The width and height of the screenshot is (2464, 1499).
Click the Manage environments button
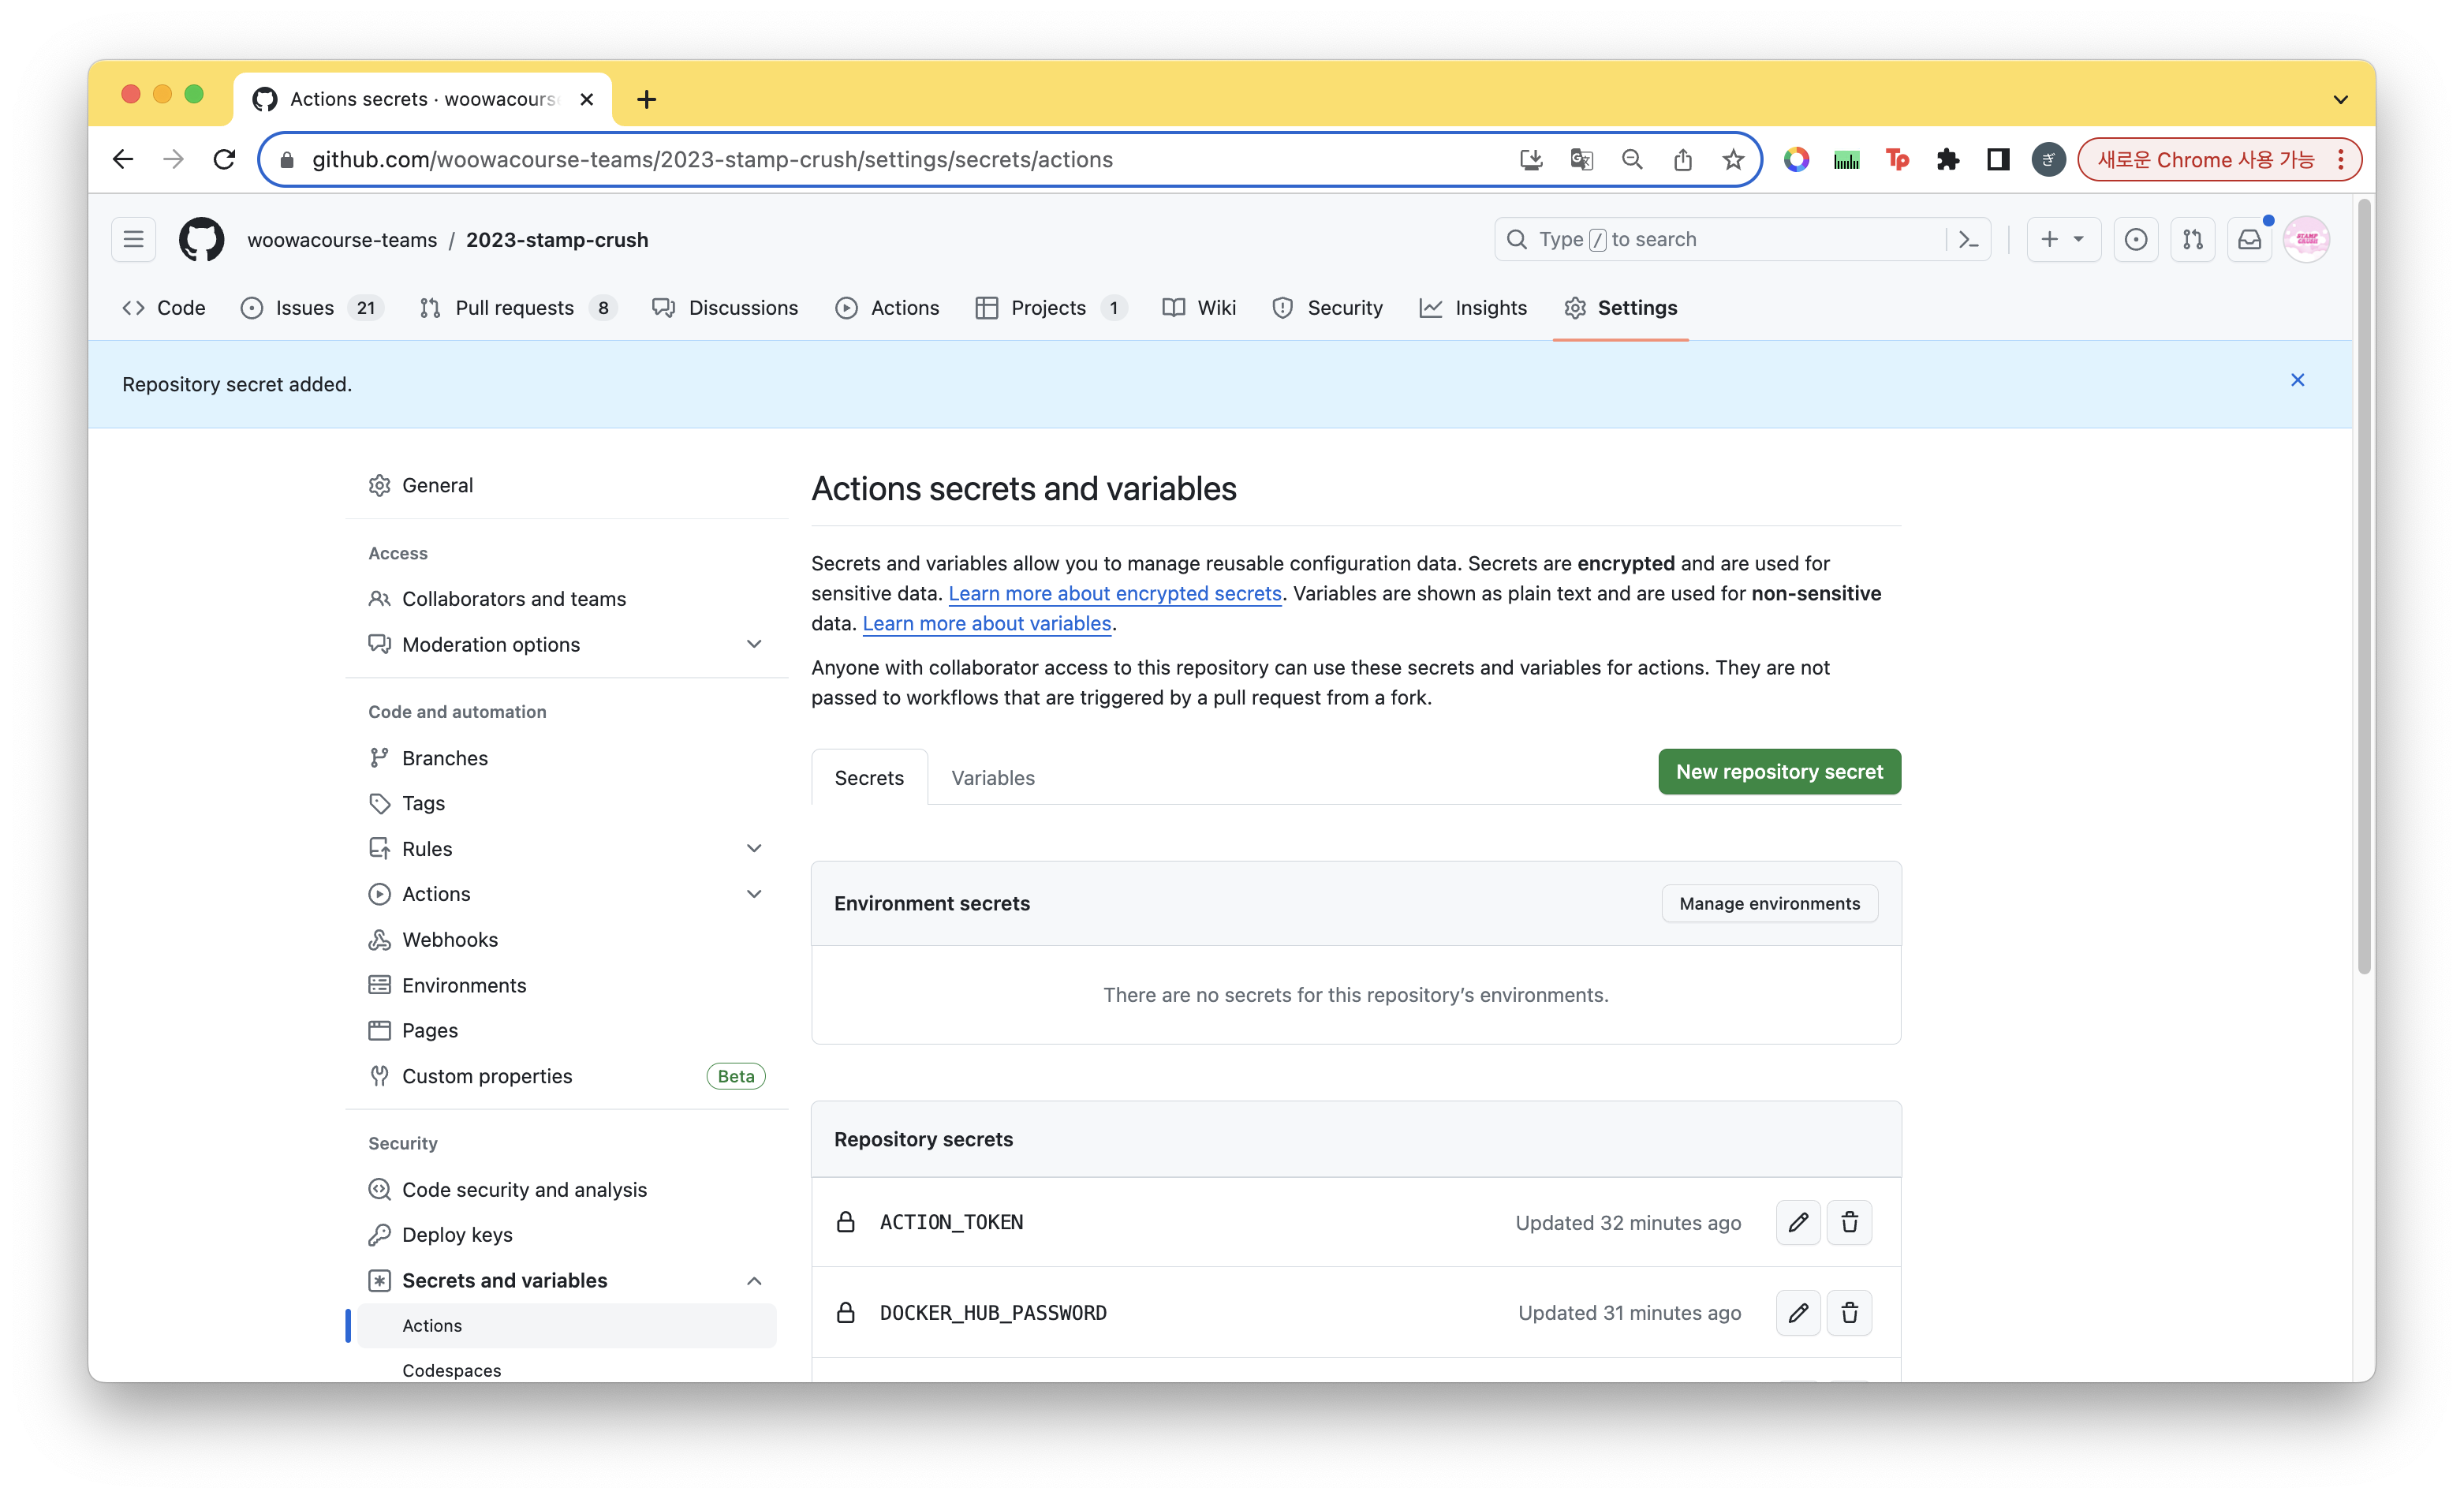click(x=1768, y=903)
